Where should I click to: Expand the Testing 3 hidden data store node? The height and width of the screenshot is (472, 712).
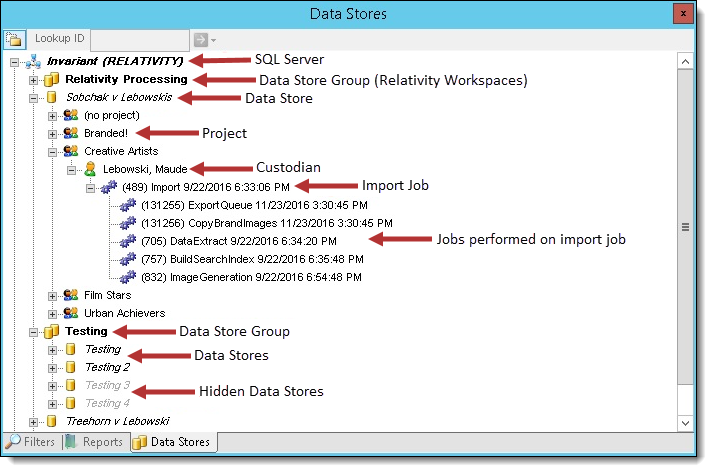(52, 386)
